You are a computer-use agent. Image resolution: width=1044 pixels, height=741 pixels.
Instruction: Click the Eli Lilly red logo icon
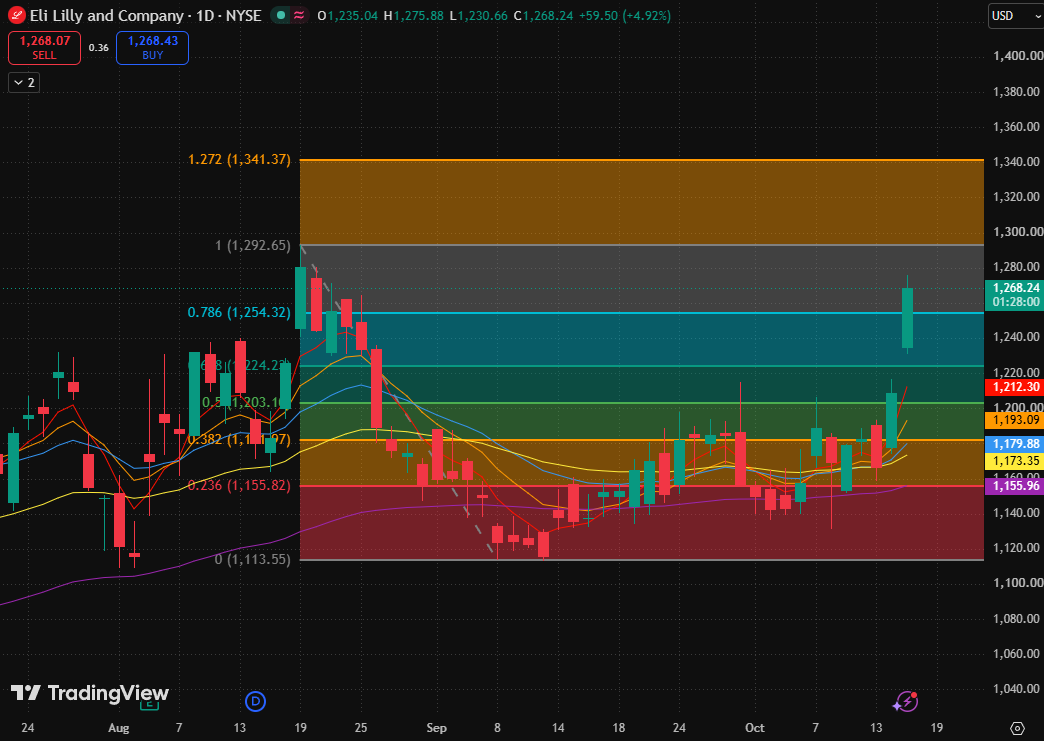click(17, 15)
